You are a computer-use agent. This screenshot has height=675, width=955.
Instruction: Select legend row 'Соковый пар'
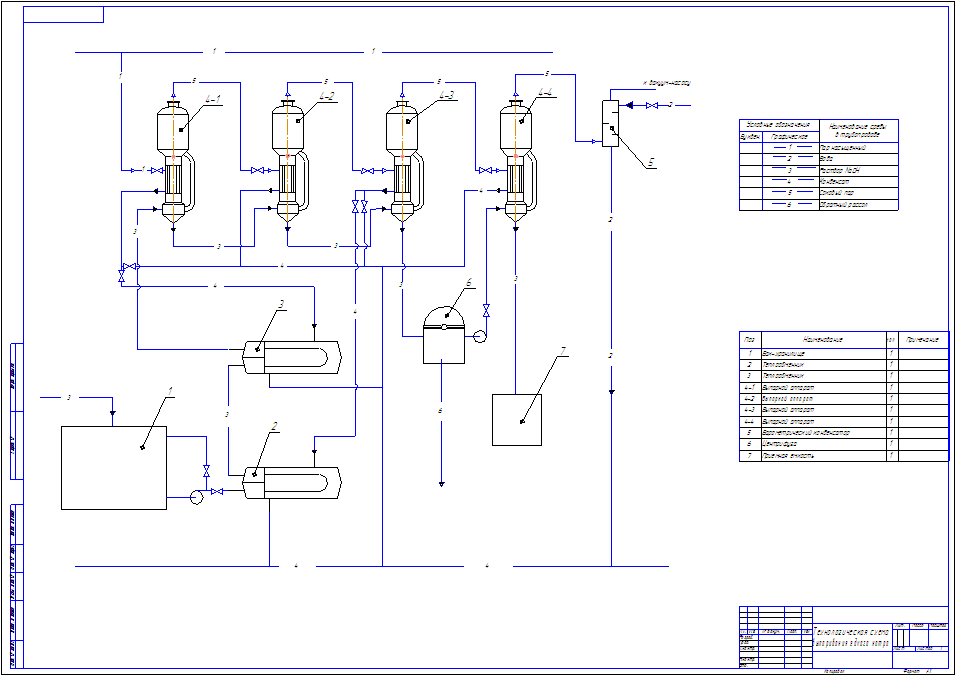click(819, 193)
